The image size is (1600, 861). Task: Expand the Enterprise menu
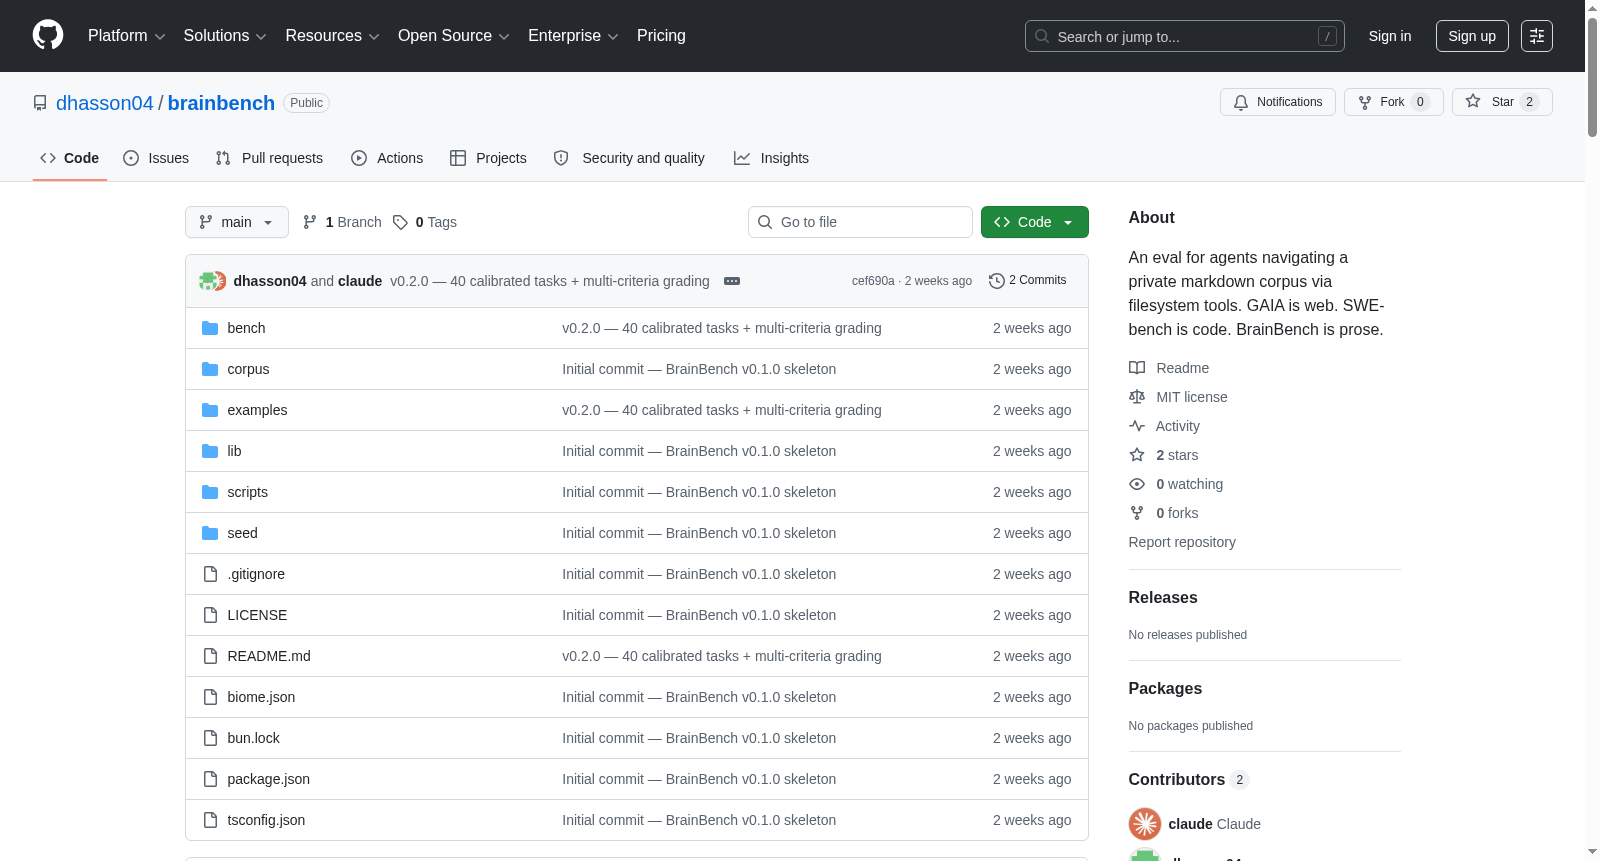pos(573,36)
